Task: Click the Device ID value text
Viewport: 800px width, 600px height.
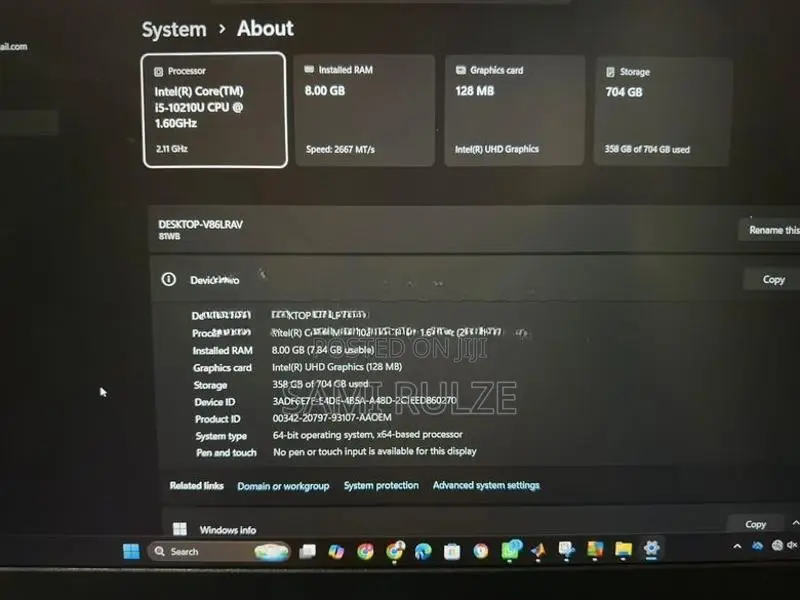Action: 365,401
